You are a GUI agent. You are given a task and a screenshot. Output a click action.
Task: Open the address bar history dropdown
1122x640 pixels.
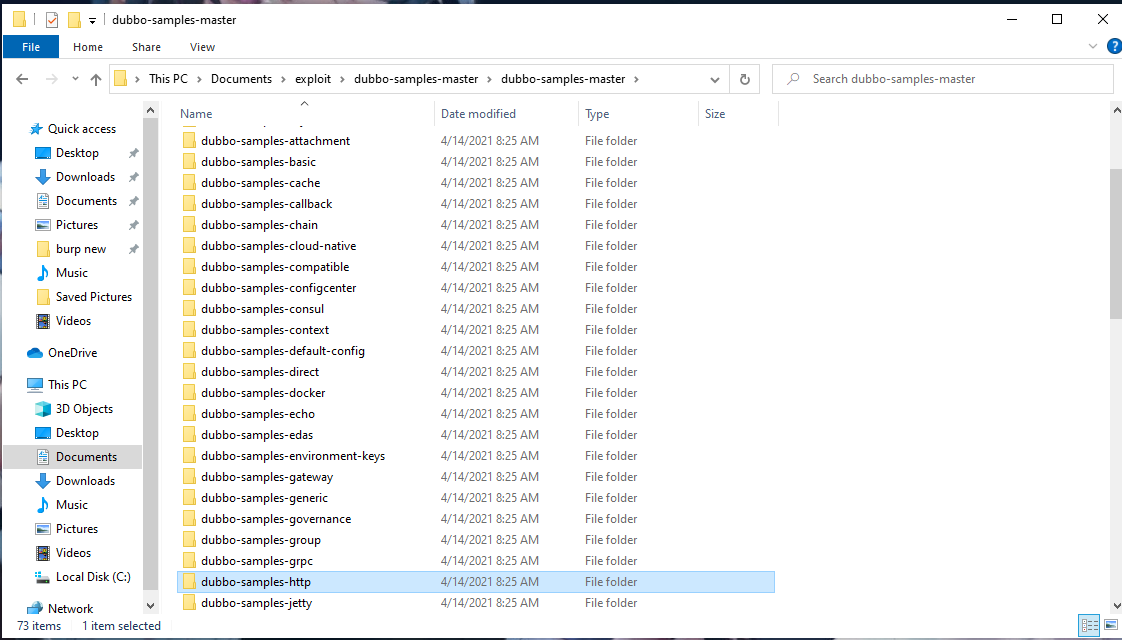[x=714, y=79]
